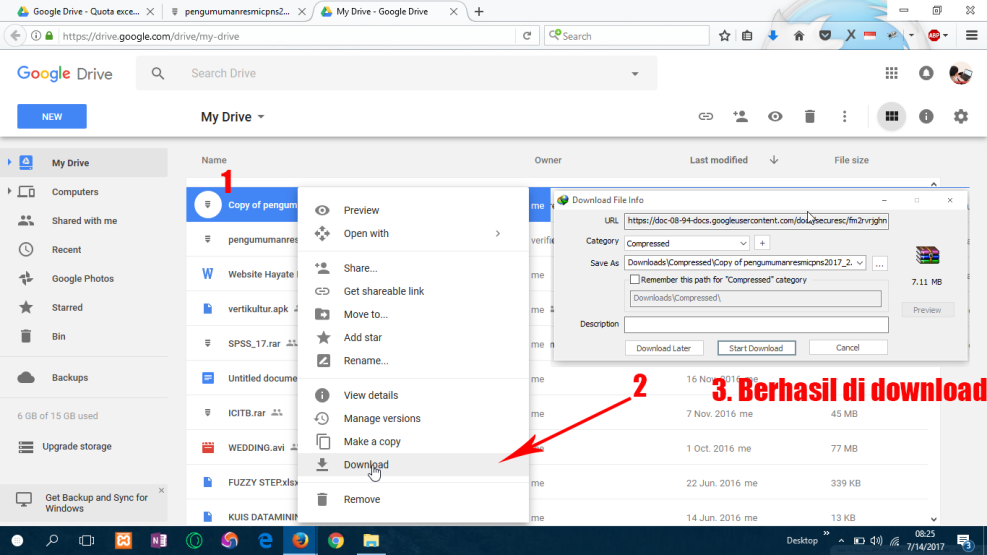
Task: Cancel the Download File Info dialog
Action: [x=848, y=347]
